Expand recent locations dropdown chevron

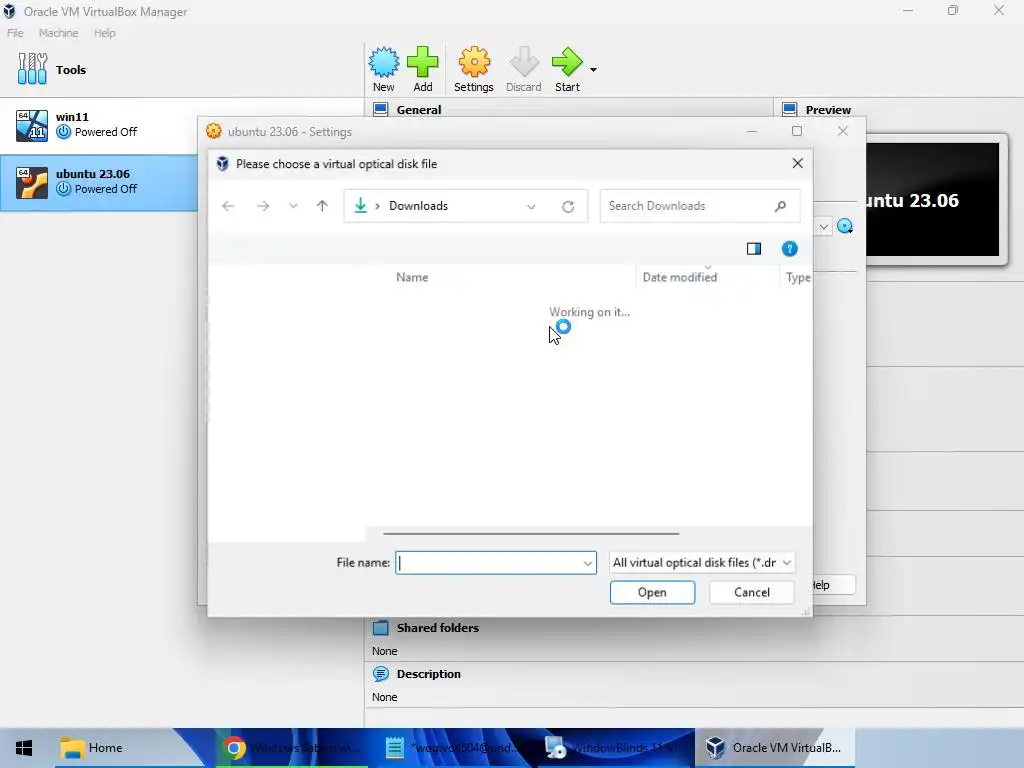click(x=293, y=206)
